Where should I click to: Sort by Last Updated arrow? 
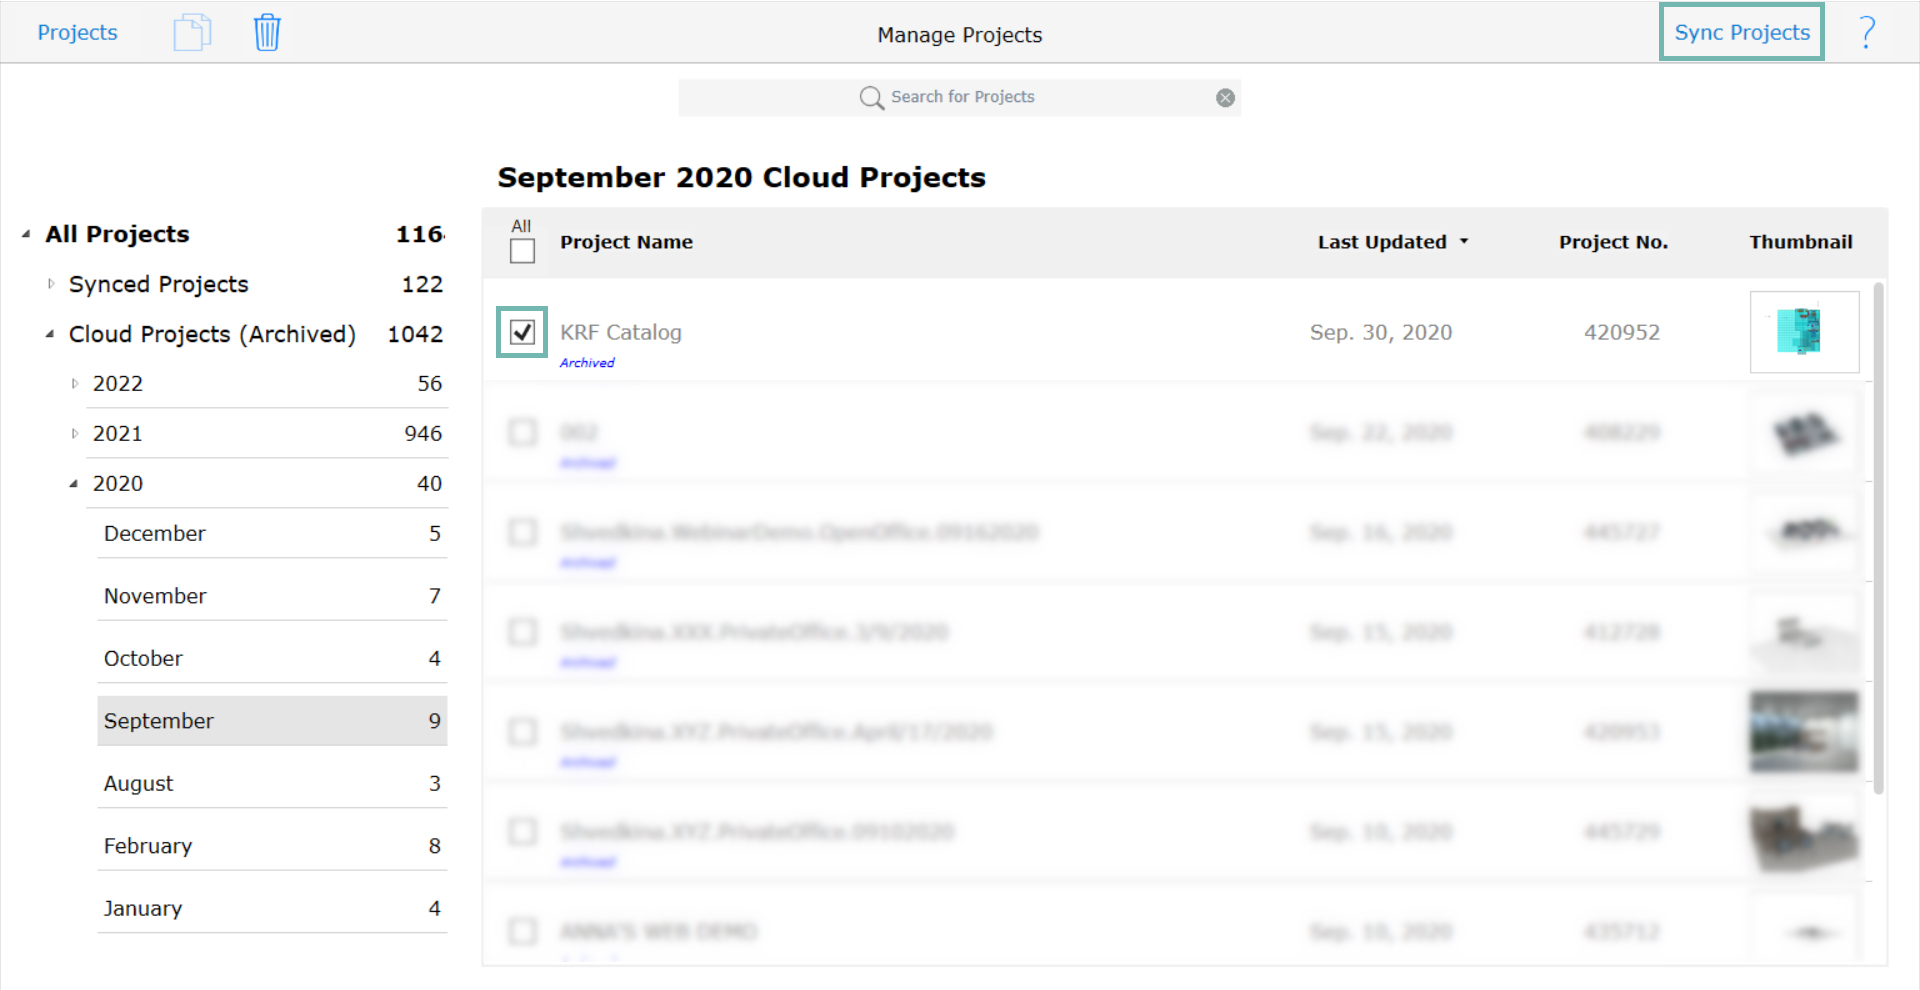[x=1464, y=242]
